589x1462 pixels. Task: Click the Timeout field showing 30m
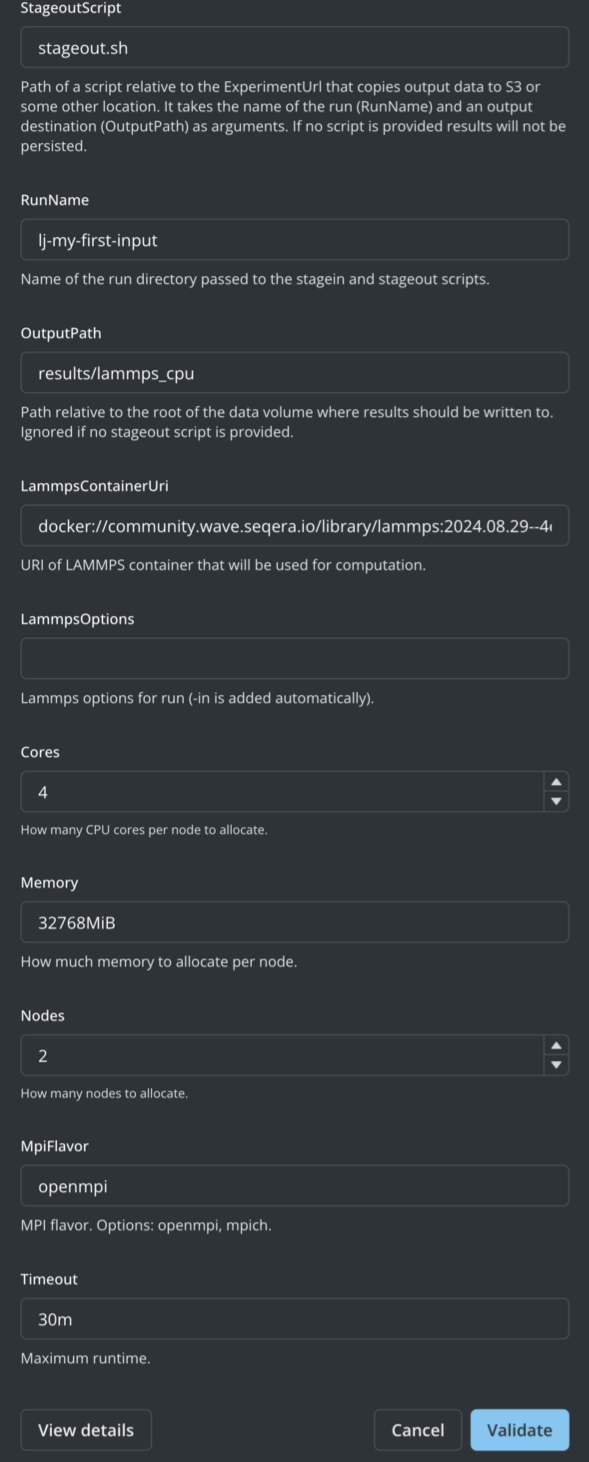click(294, 1318)
